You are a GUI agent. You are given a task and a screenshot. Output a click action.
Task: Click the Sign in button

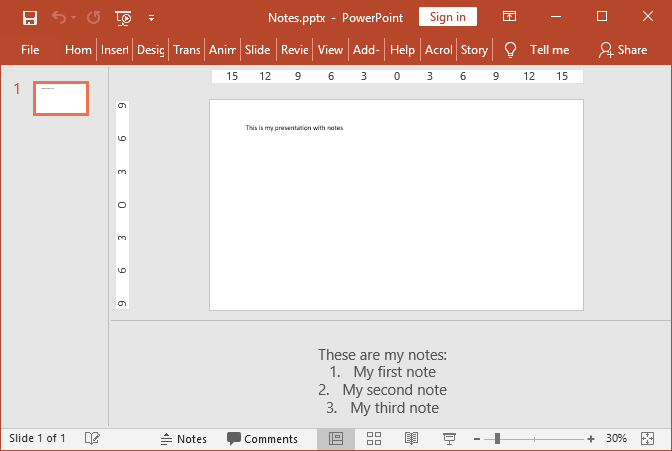(x=447, y=17)
